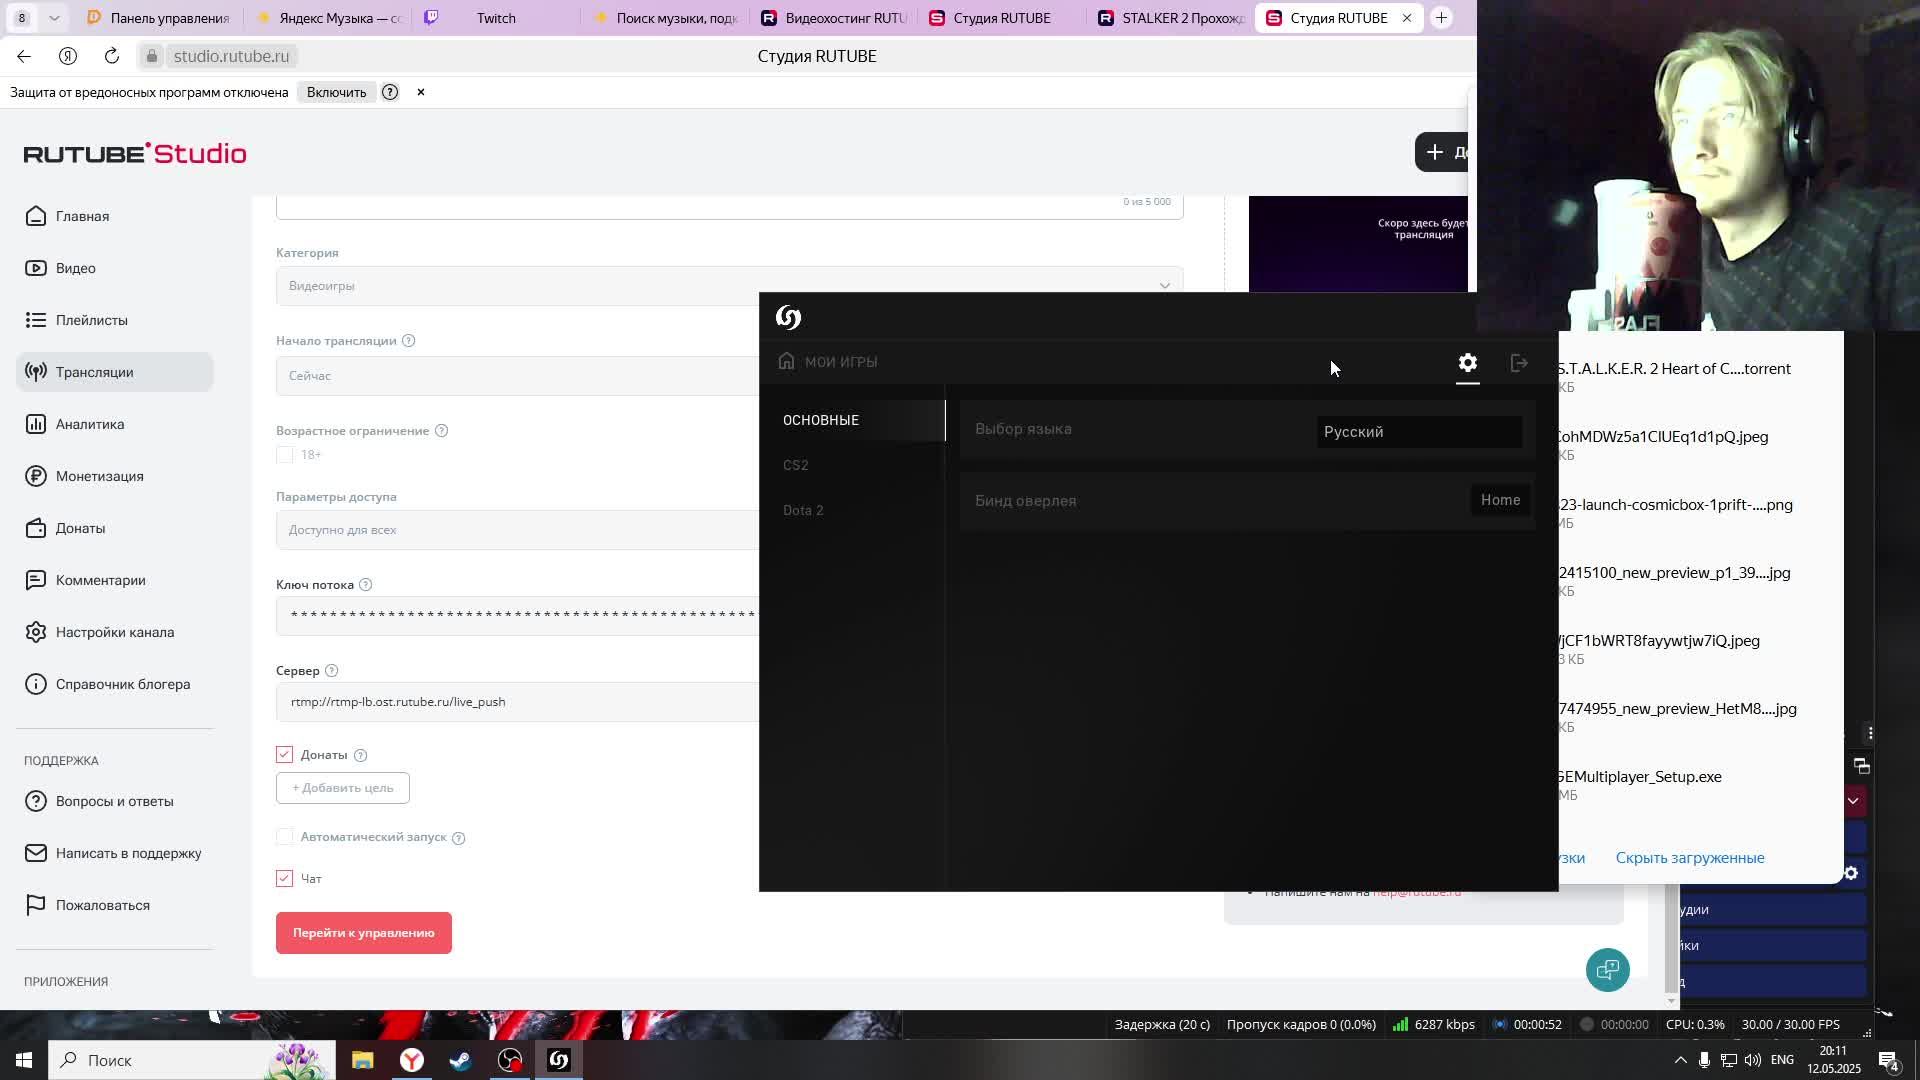Click Перейти к управлению button
This screenshot has width=1920, height=1080.
[364, 933]
